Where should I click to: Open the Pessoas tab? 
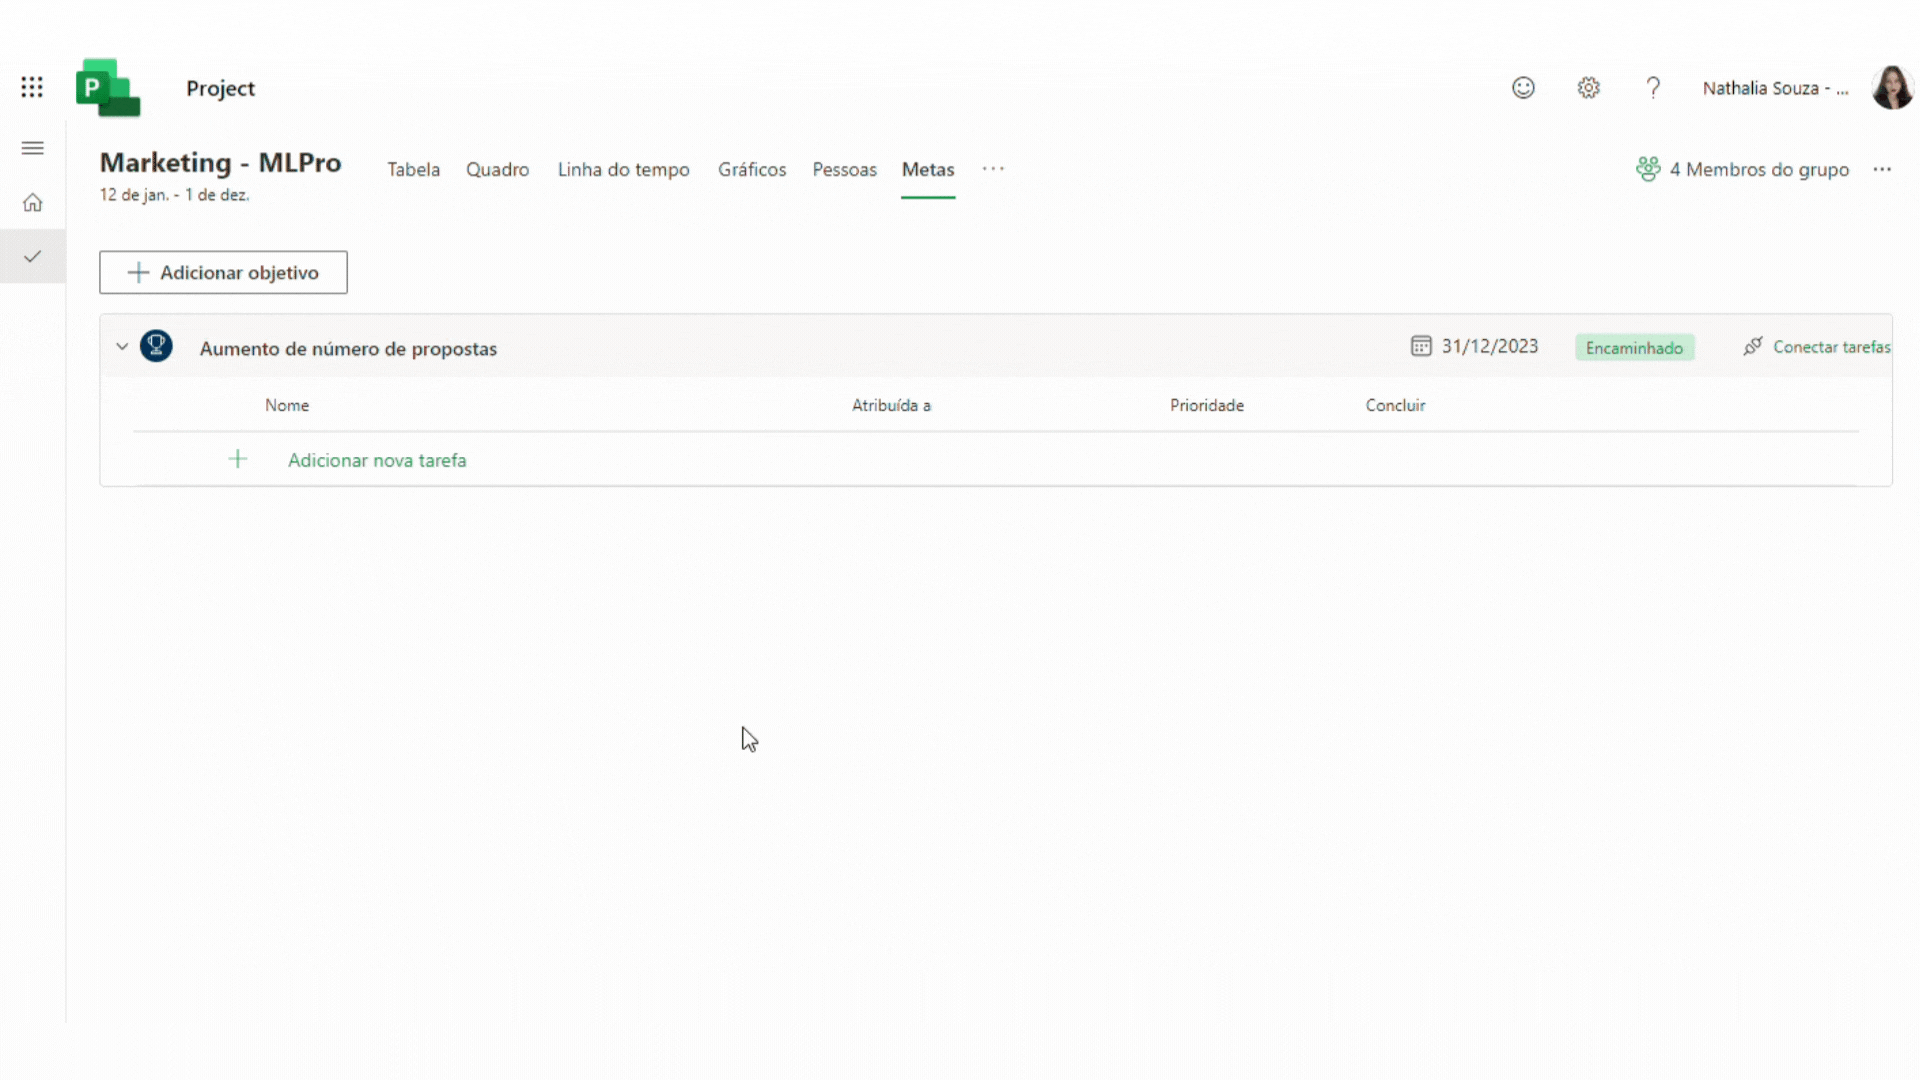click(x=844, y=169)
